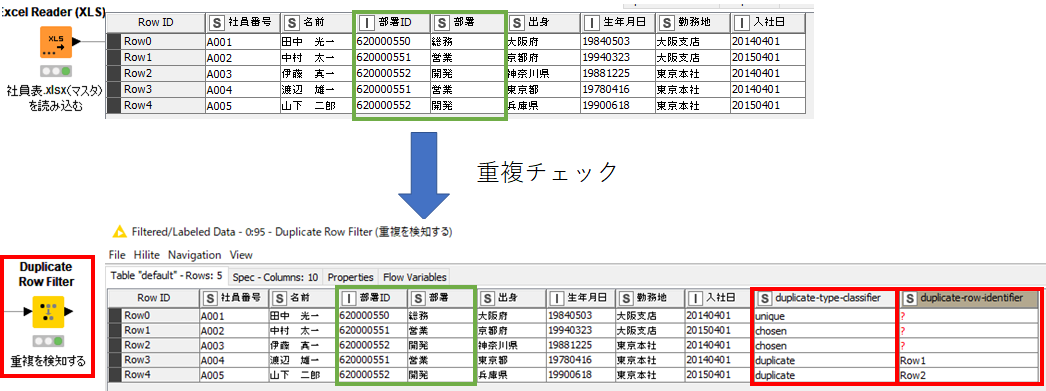Click 兵庫県 in the upper table
This screenshot has height=391, width=1046.
(x=542, y=105)
